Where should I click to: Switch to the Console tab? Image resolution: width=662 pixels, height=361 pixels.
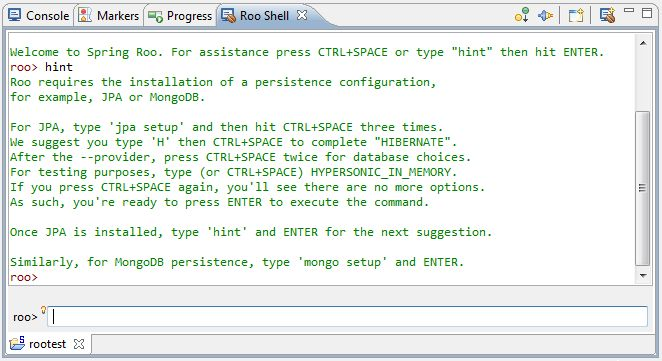click(39, 16)
